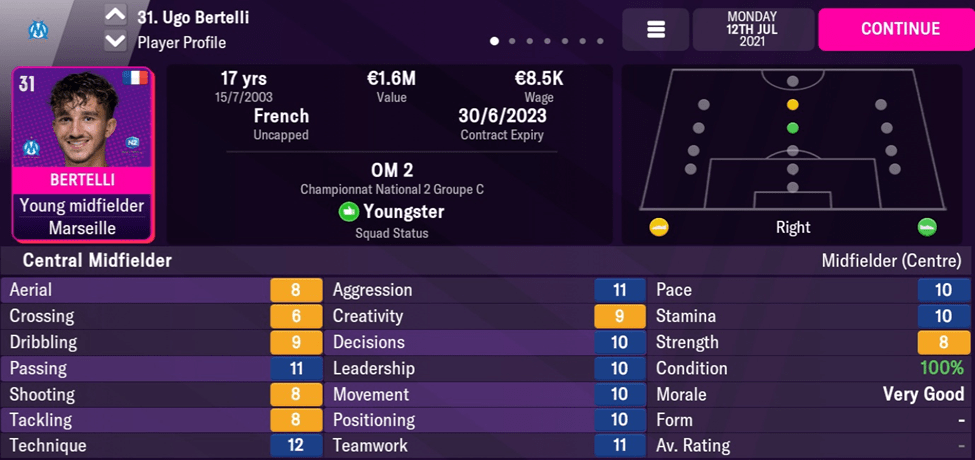Click the yellow position dot on pitch
Viewport: 975px width, 460px height.
click(792, 104)
